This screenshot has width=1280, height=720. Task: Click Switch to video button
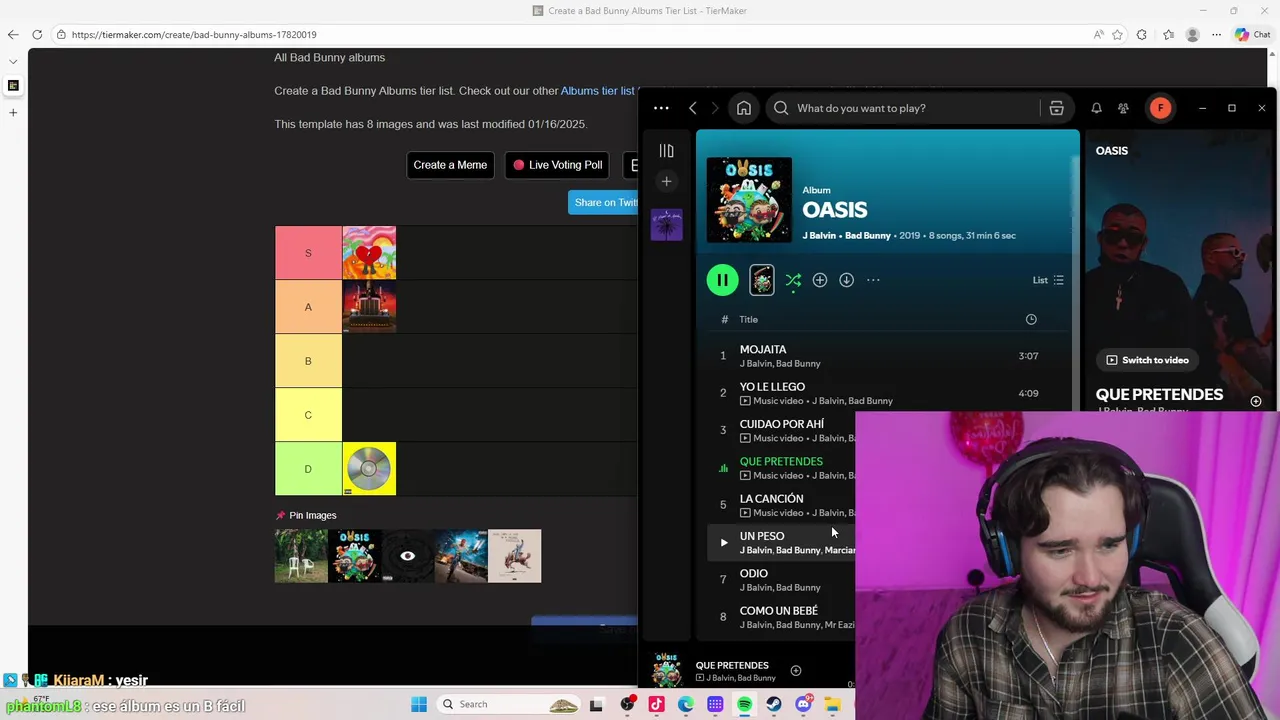[1147, 360]
